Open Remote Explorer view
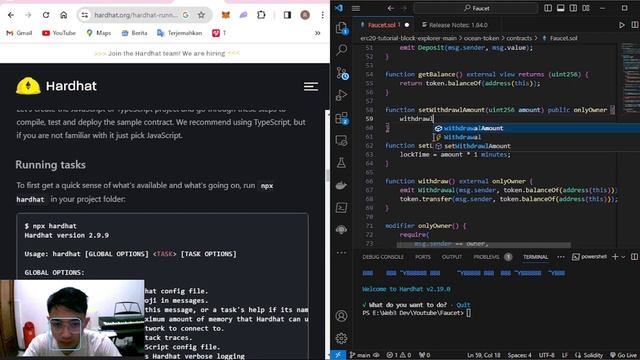Image resolution: width=640 pixels, height=360 pixels. point(341,141)
